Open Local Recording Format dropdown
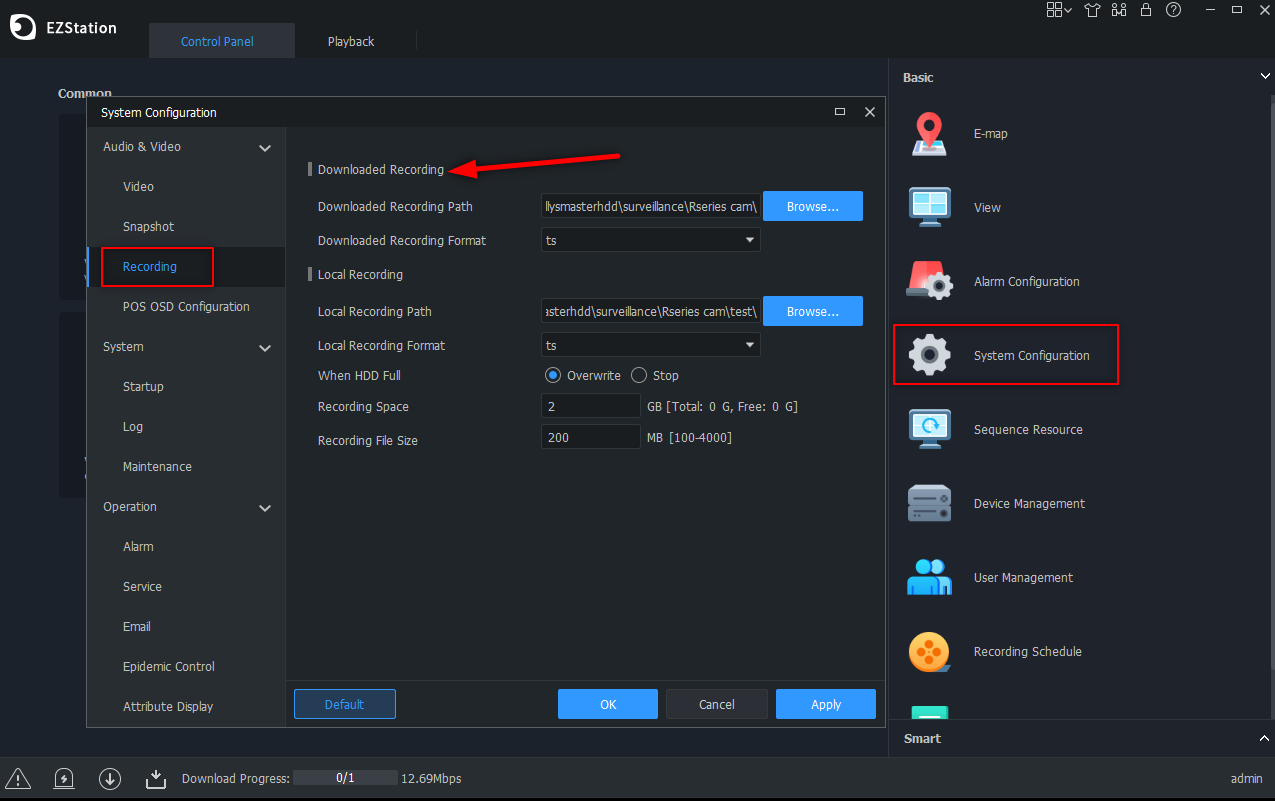Viewport: 1275px width, 801px height. point(650,346)
